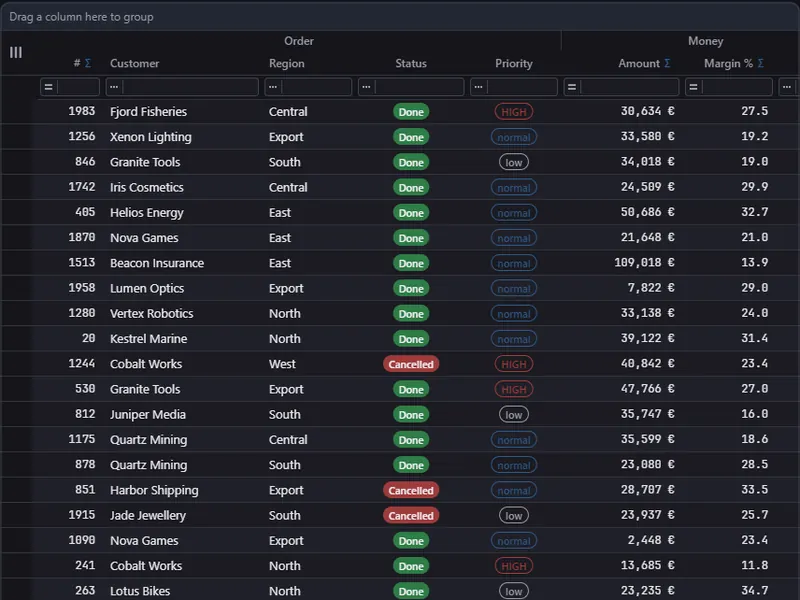Click the group panel drop area text
Image resolution: width=800 pixels, height=600 pixels.
[81, 17]
